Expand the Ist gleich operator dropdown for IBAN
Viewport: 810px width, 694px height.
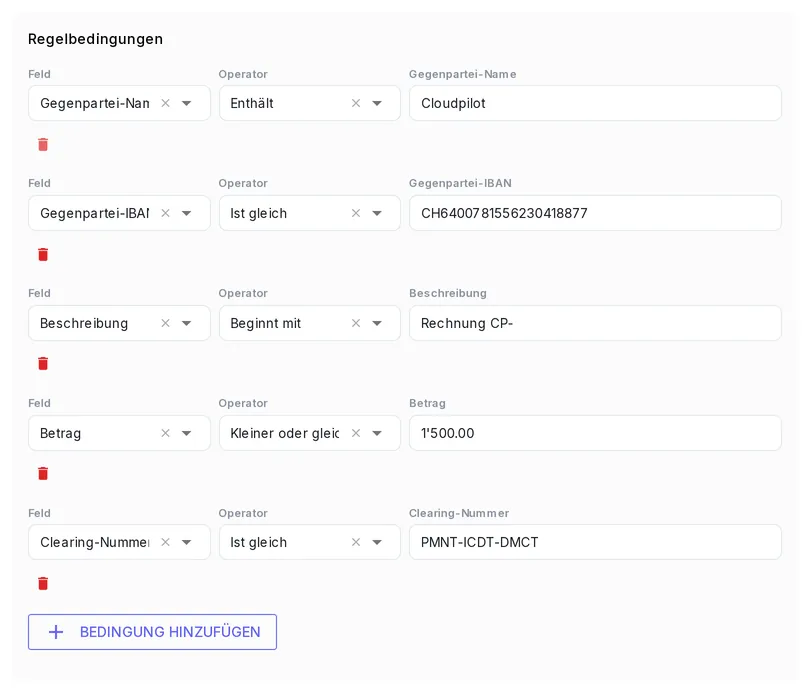coord(377,213)
